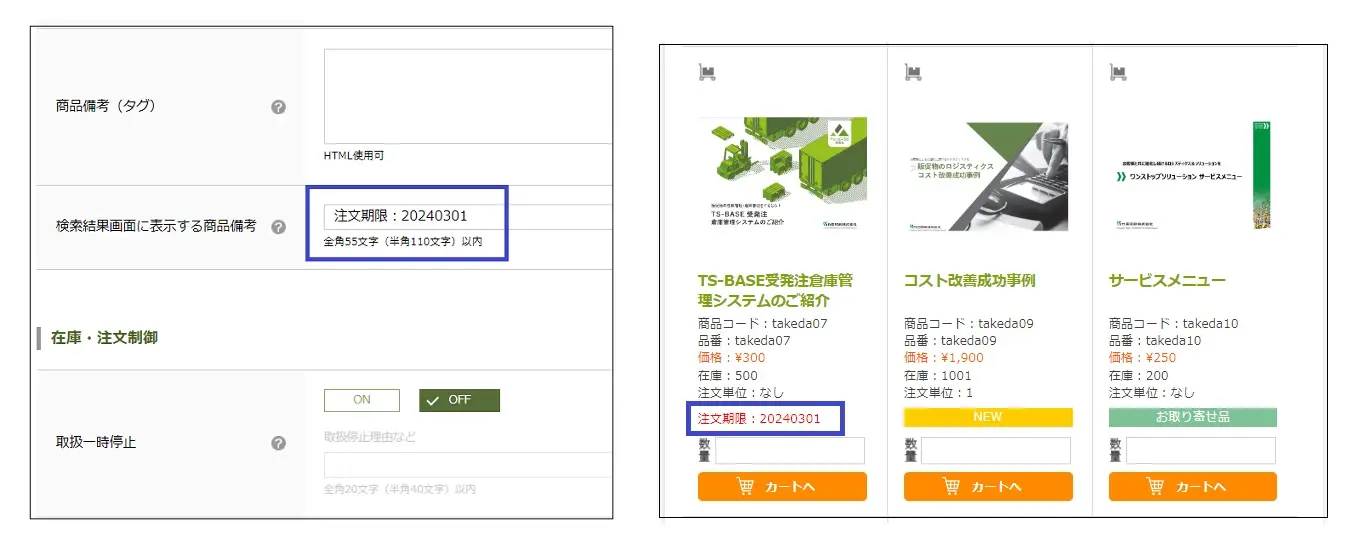
Task: Set 取扱一時停止 to OFF
Action: (459, 400)
